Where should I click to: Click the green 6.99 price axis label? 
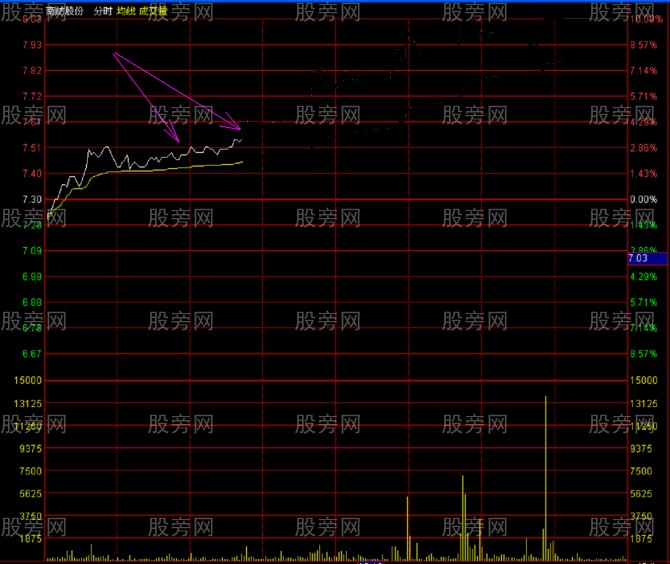click(32, 276)
